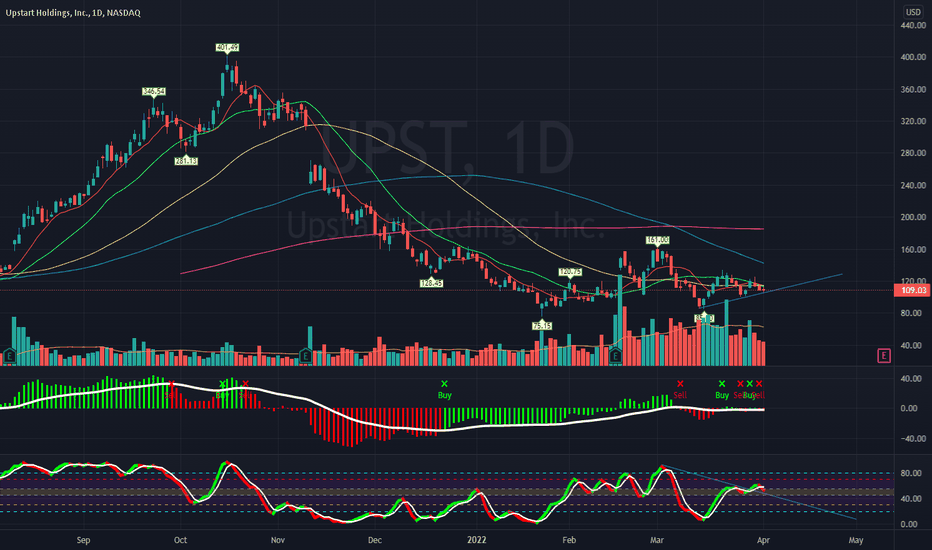Click the Nov label on time axis
The height and width of the screenshot is (550, 932).
coord(278,540)
